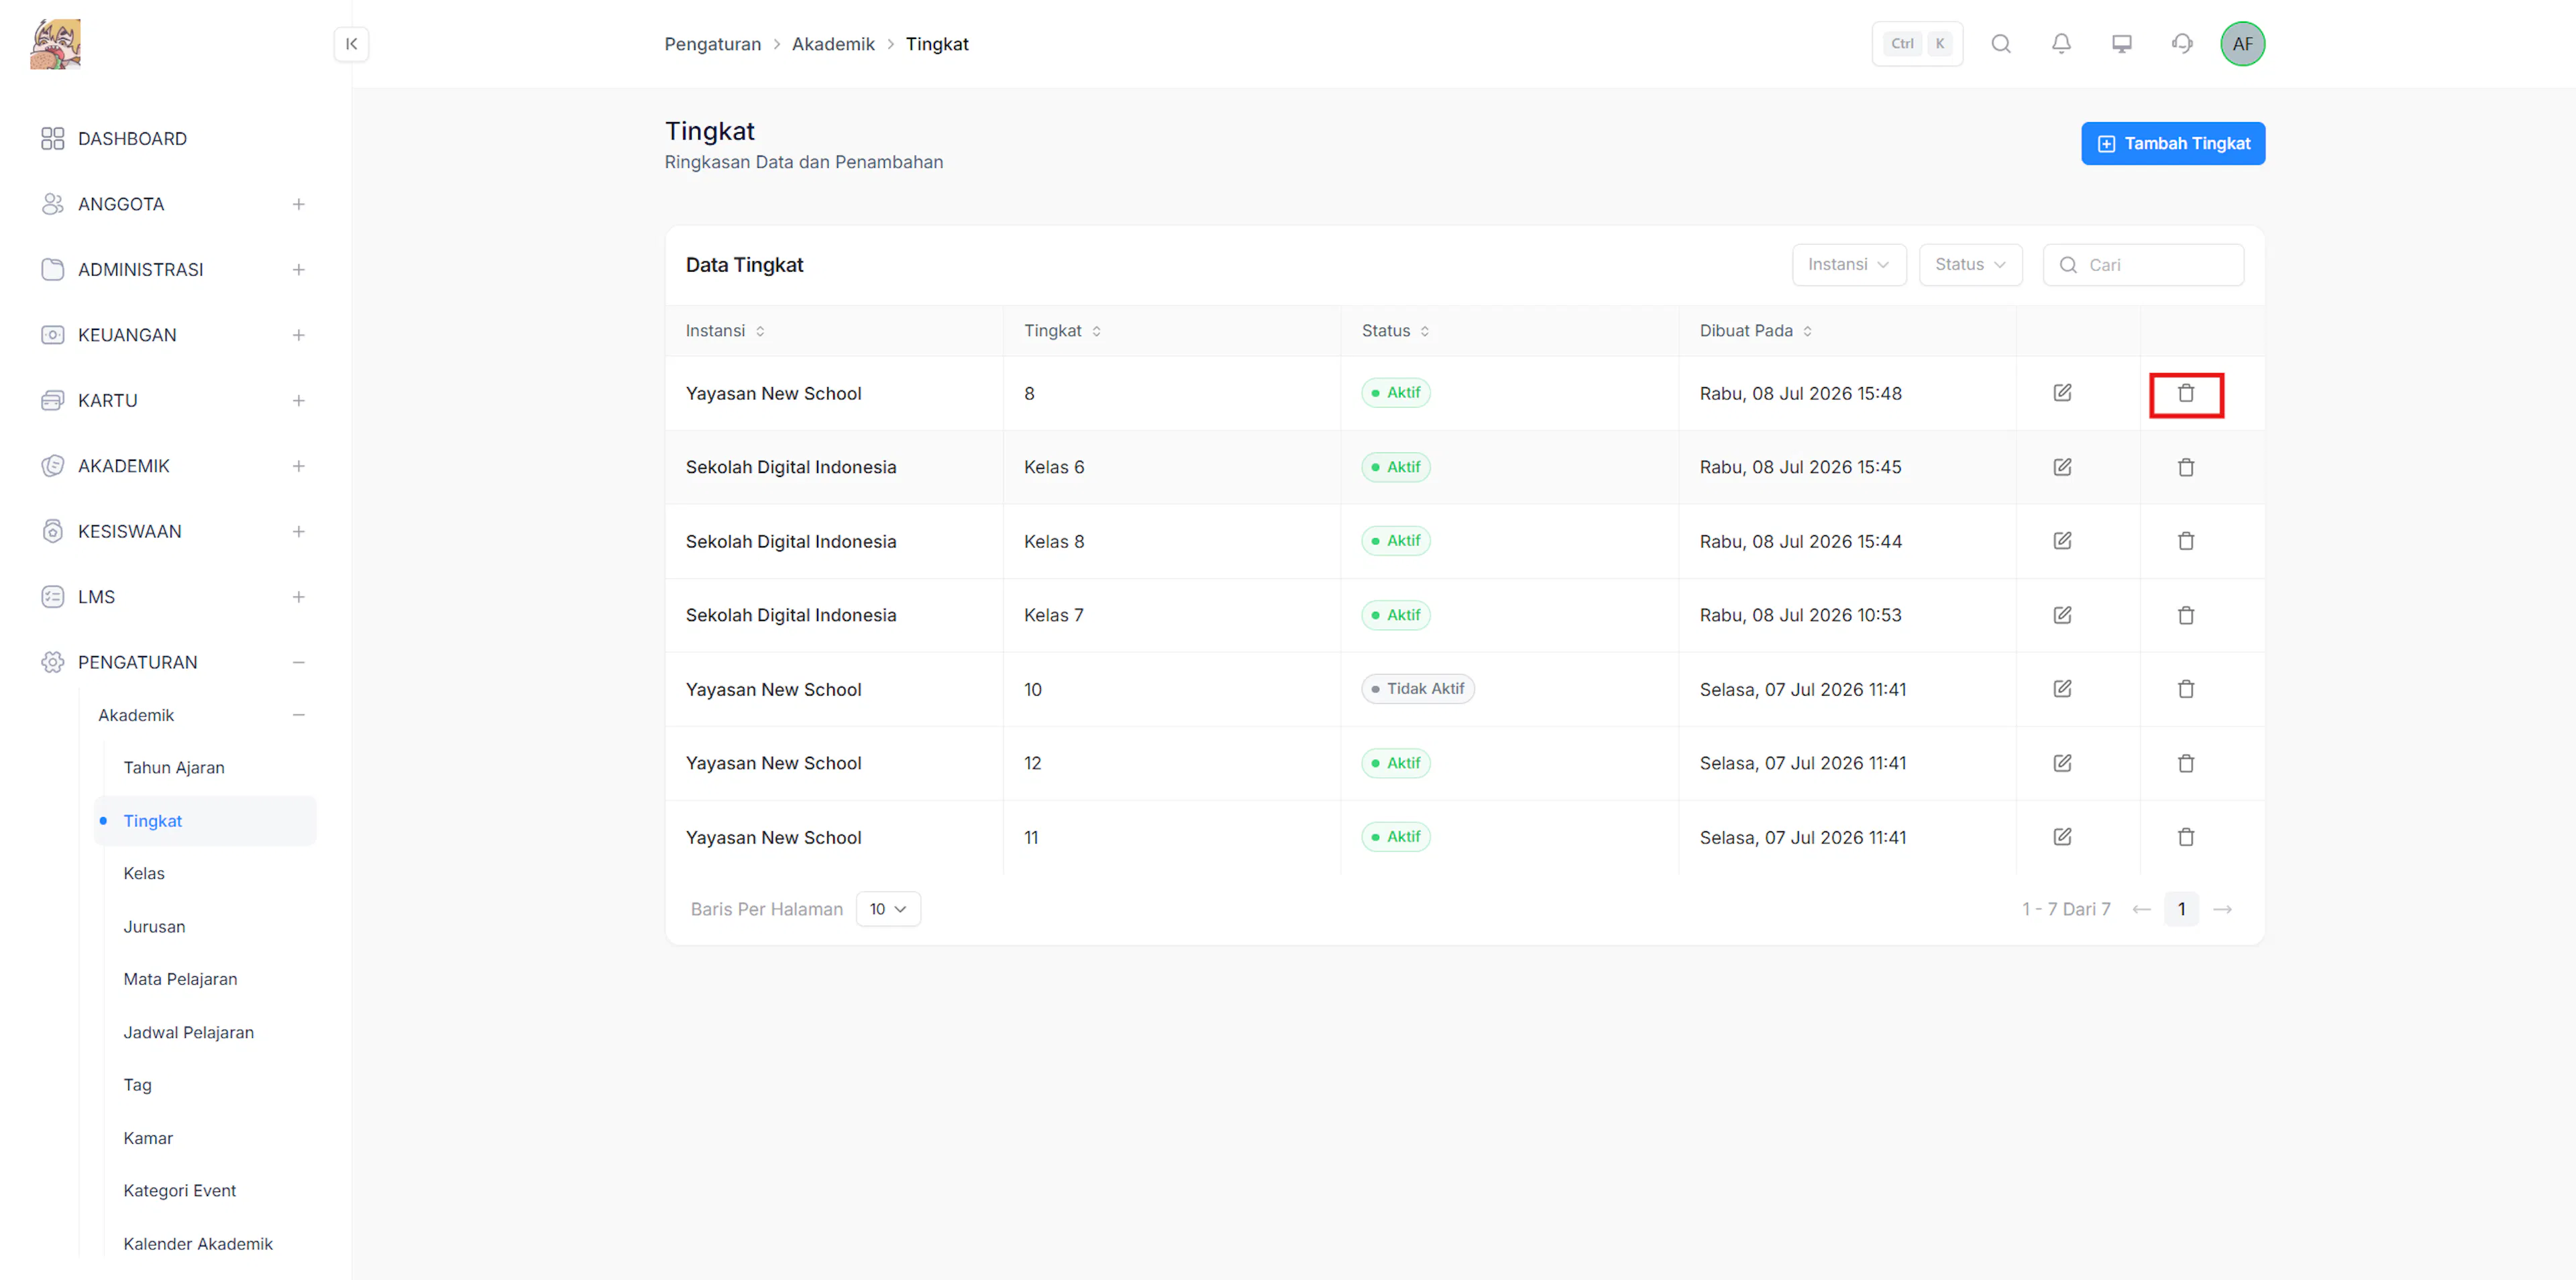Delete the tingkat 11 row
Viewport: 2576px width, 1280px height.
point(2186,837)
